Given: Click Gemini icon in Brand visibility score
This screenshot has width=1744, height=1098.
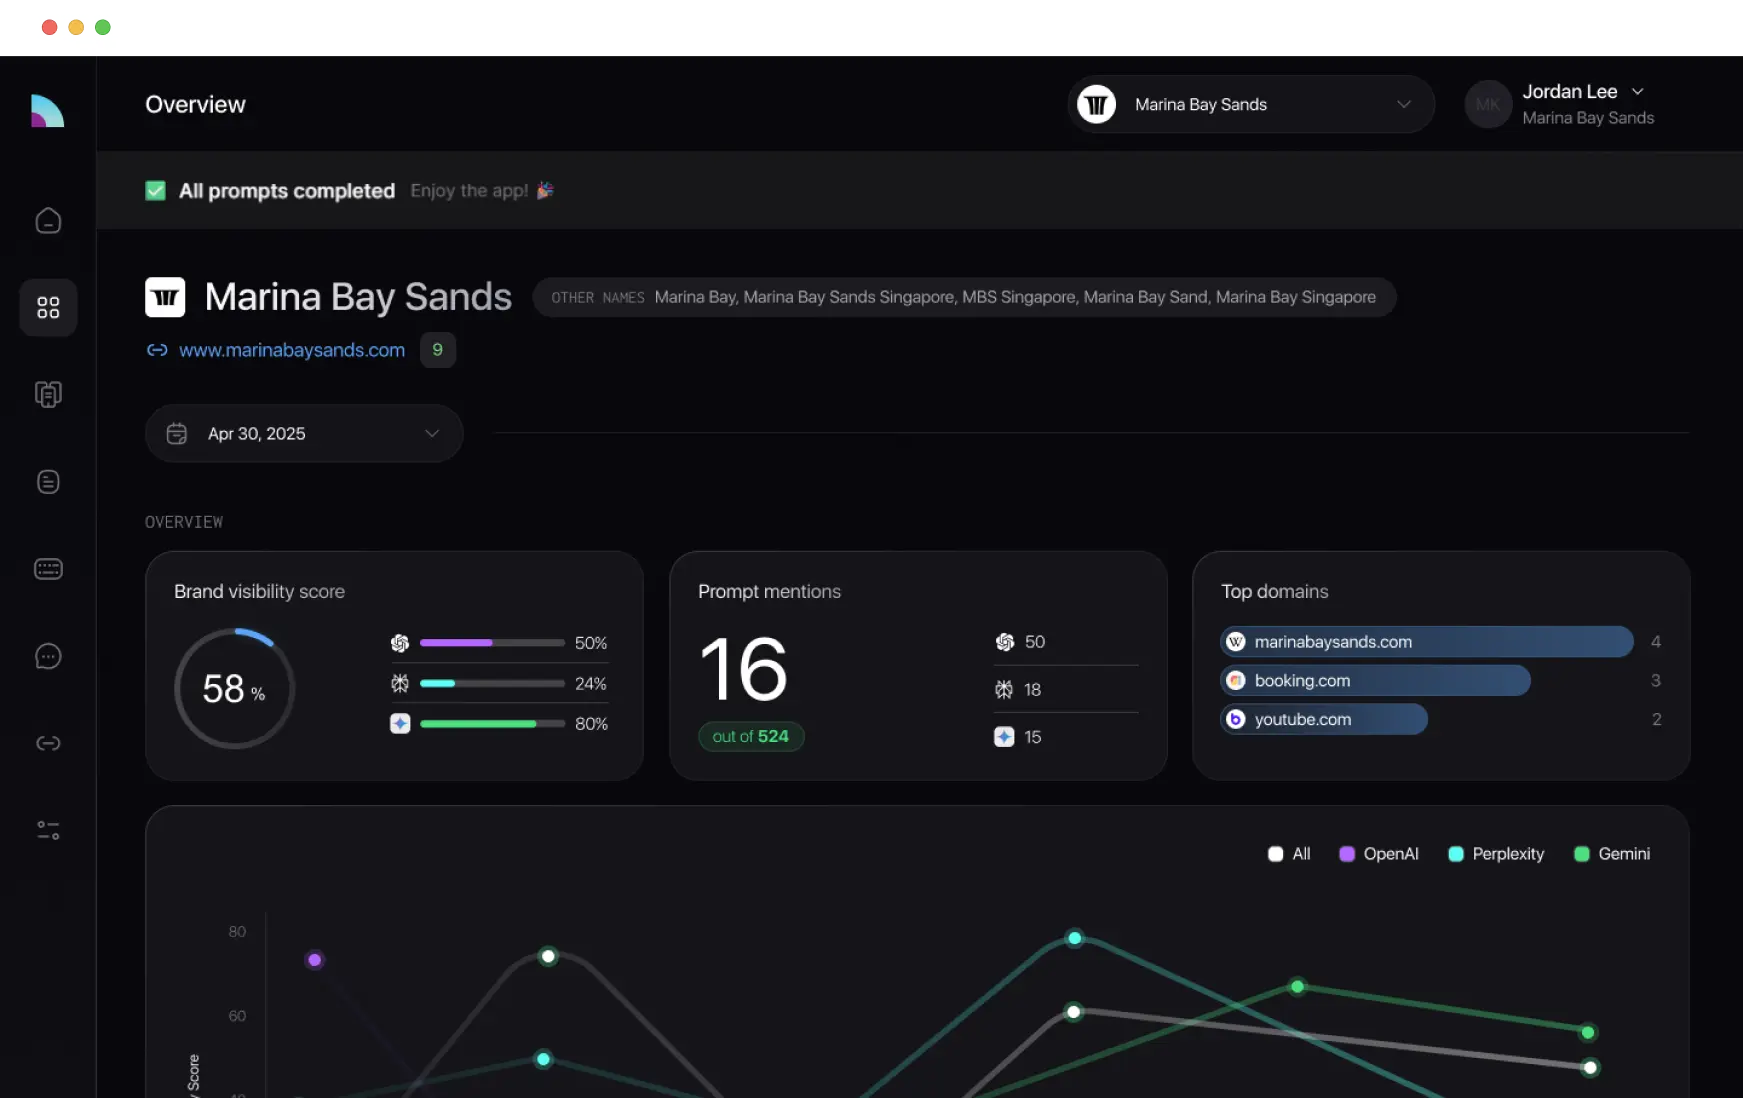Looking at the screenshot, I should point(400,723).
